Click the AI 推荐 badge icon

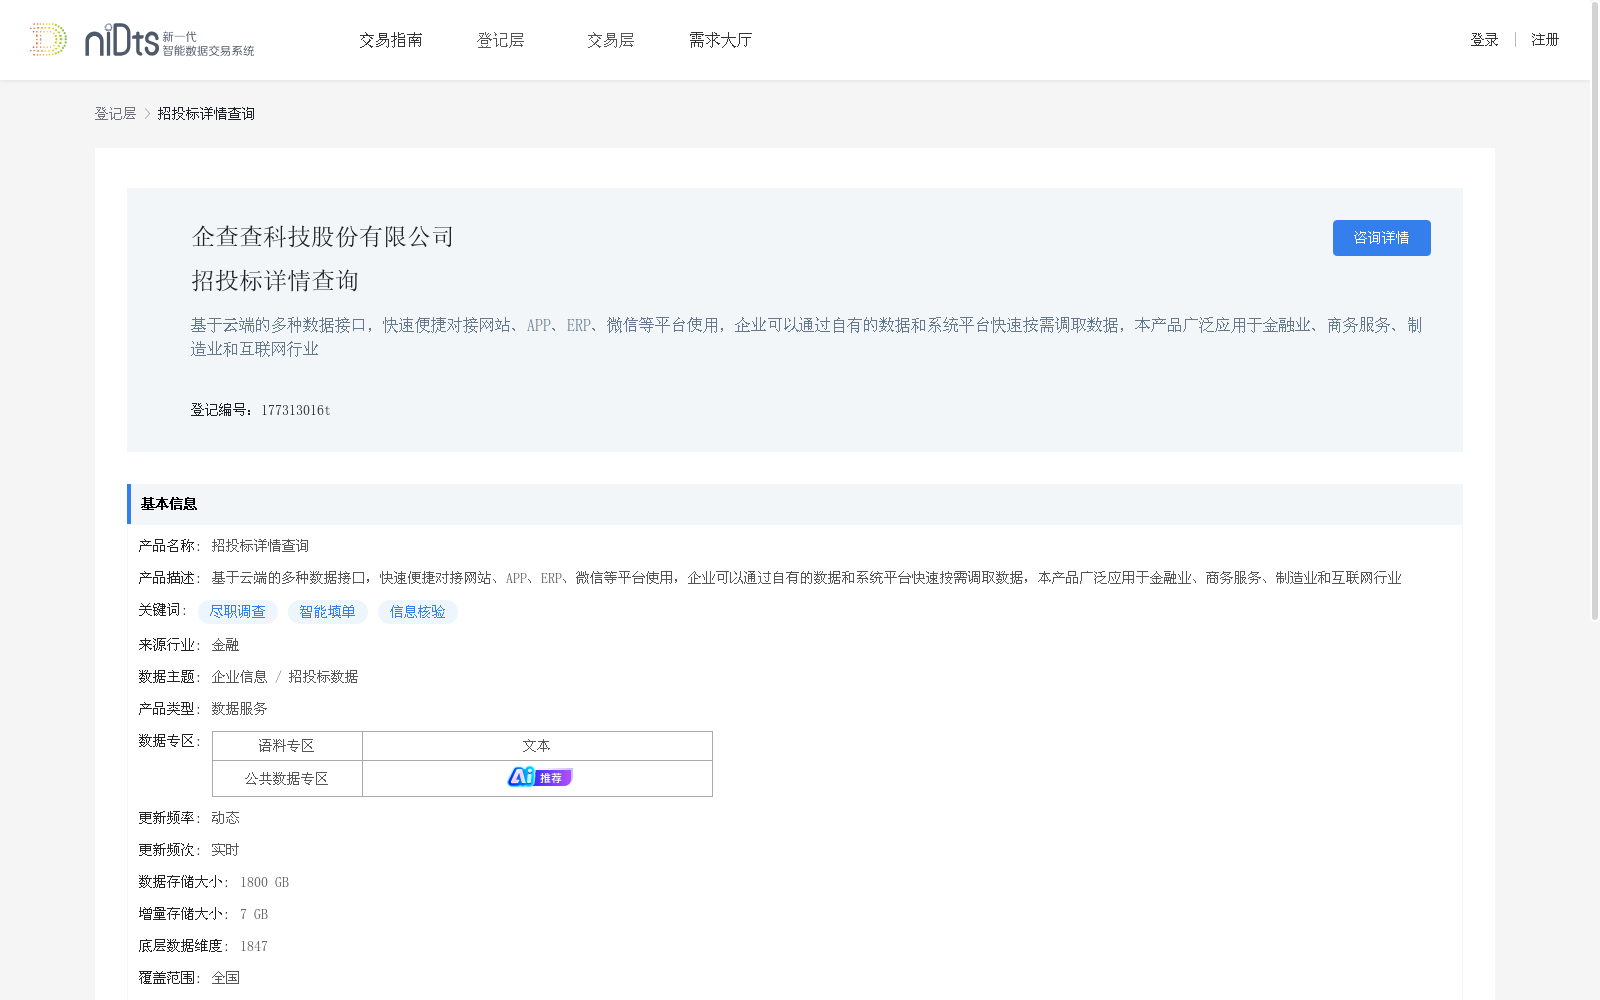click(539, 777)
